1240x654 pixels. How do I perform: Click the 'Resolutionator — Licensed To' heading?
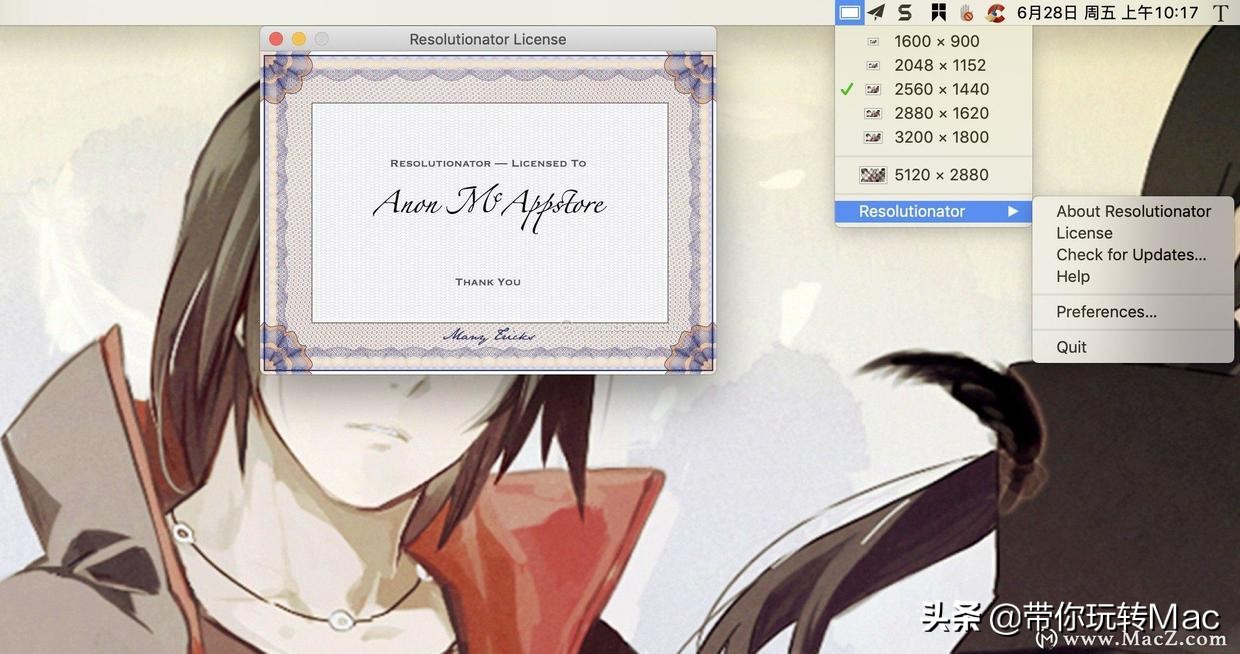pos(488,163)
